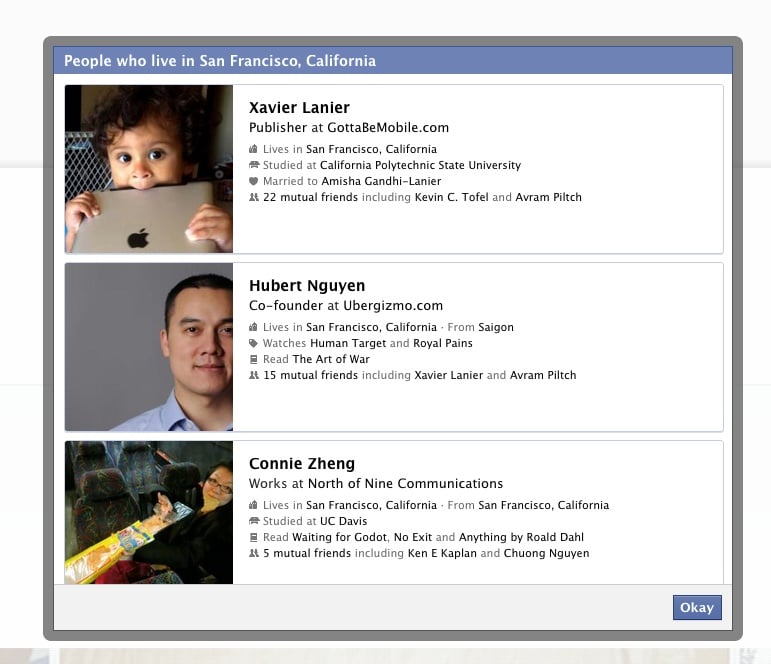Click Kevin C. Tofel link
771x664 pixels.
[451, 197]
